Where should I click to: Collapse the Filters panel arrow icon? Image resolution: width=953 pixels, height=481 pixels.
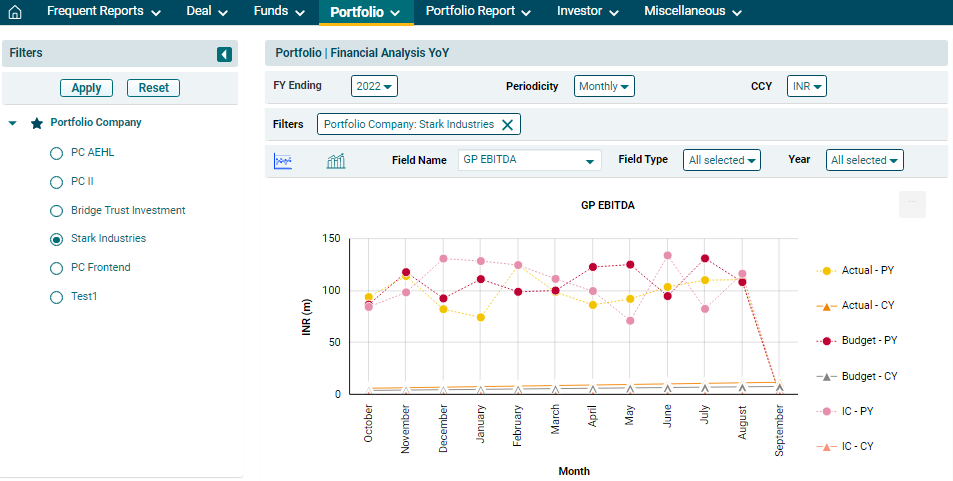click(224, 54)
